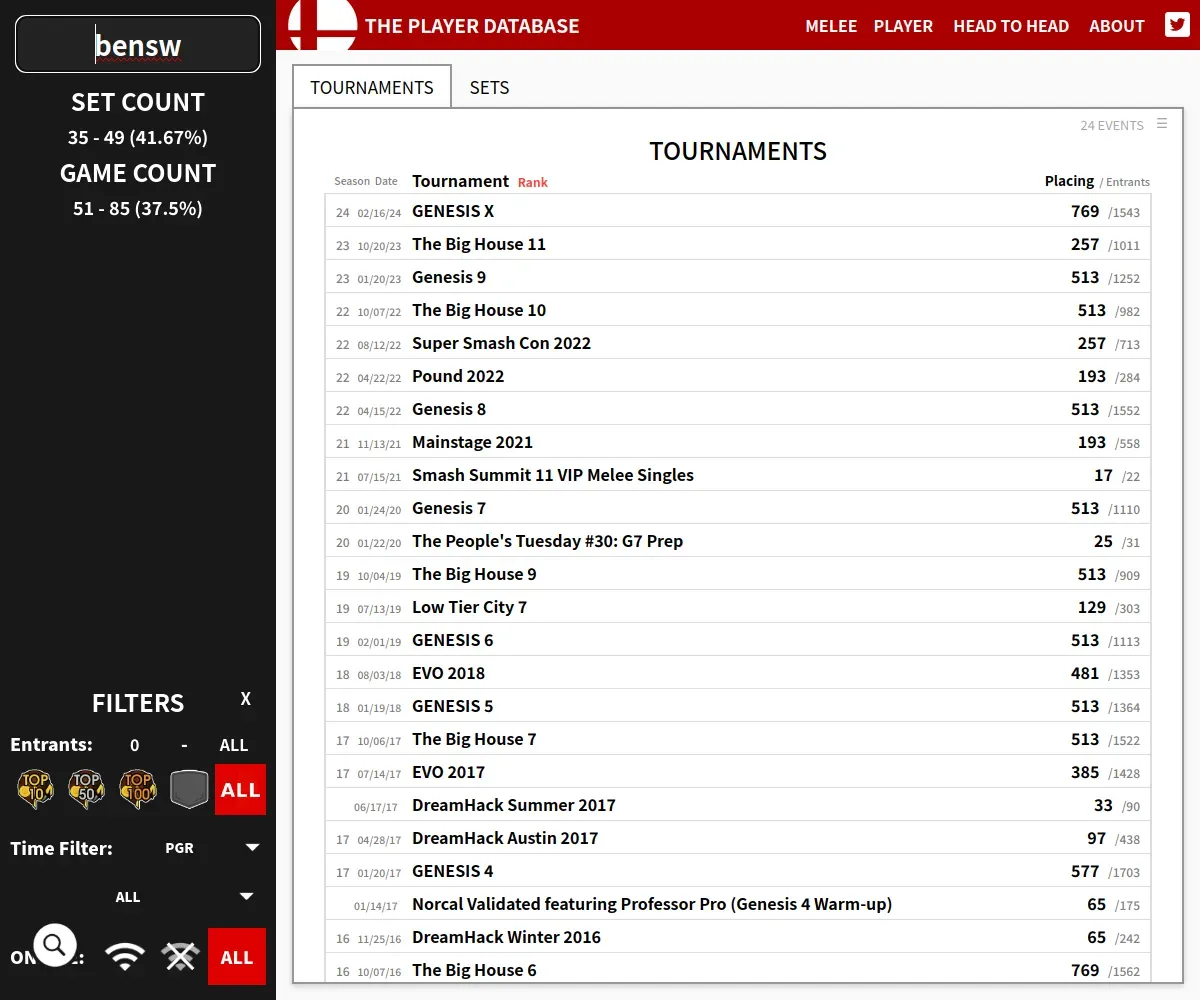1200x1000 pixels.
Task: Sort by the Date column header
Action: click(386, 181)
